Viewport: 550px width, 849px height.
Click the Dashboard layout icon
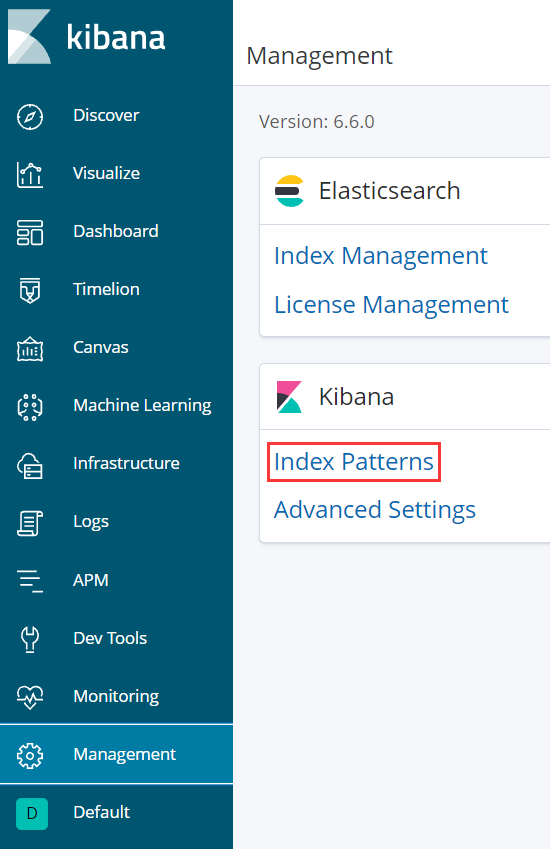coord(30,233)
